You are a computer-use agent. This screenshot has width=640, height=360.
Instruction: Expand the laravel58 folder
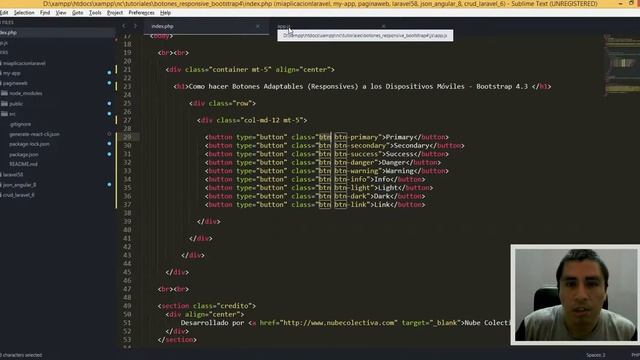[13, 174]
